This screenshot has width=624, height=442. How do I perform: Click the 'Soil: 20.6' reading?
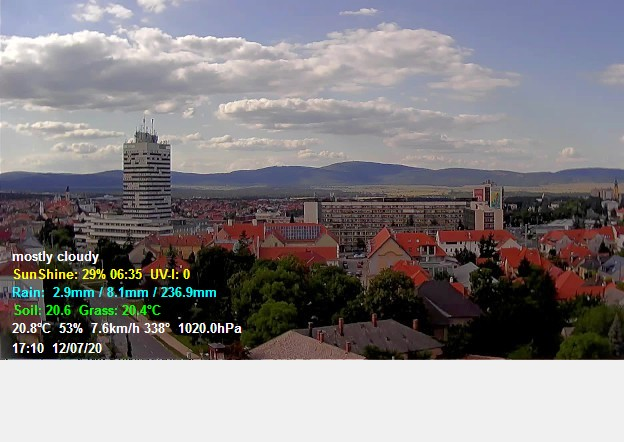click(x=43, y=310)
